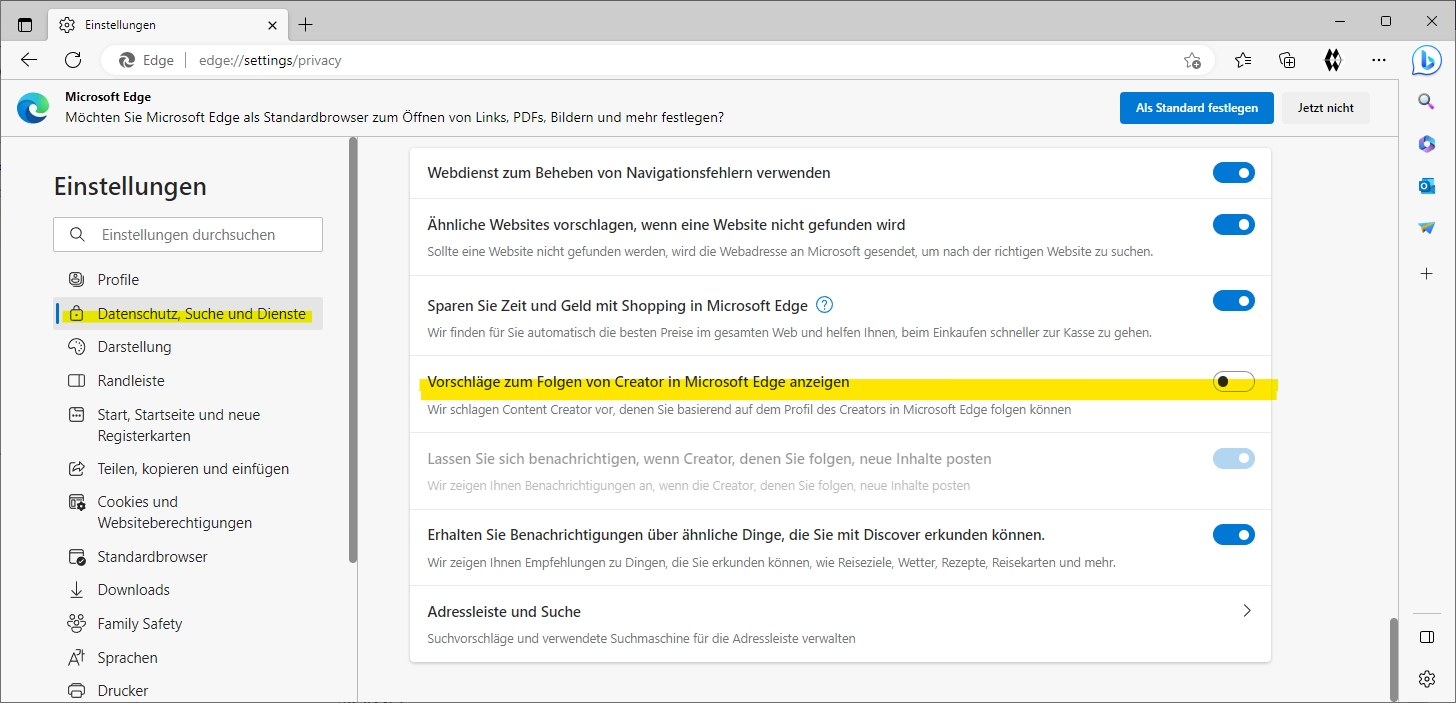Viewport: 1456px width, 703px height.
Task: Toggle Webdienst zum Beheben von Navigationsfehlern switch
Action: (1233, 173)
